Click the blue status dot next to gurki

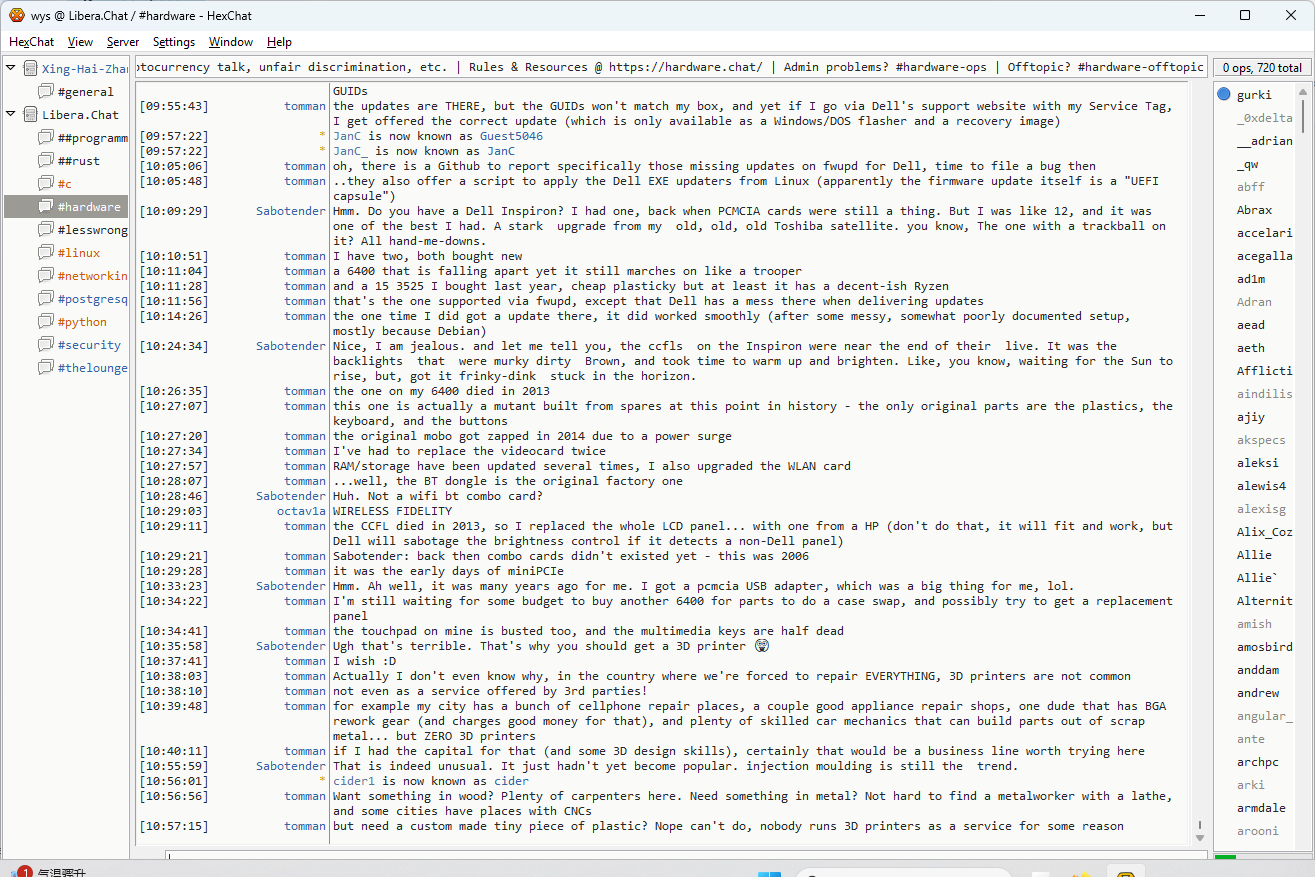(1224, 95)
